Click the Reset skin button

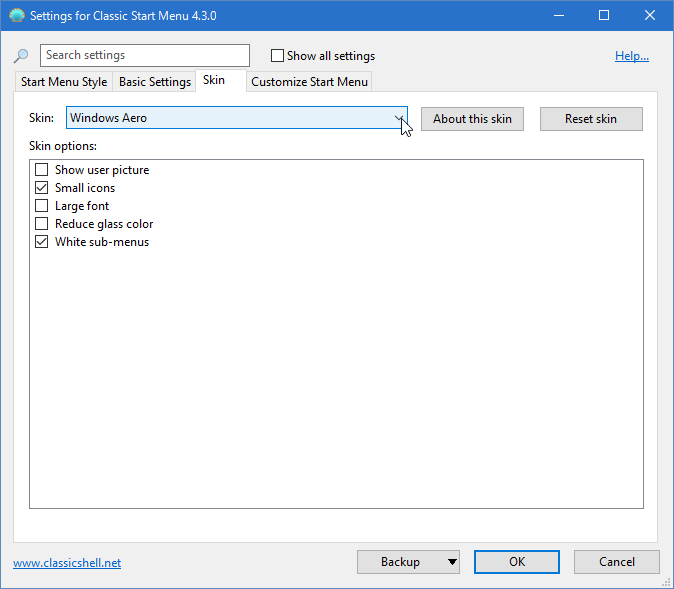click(590, 118)
